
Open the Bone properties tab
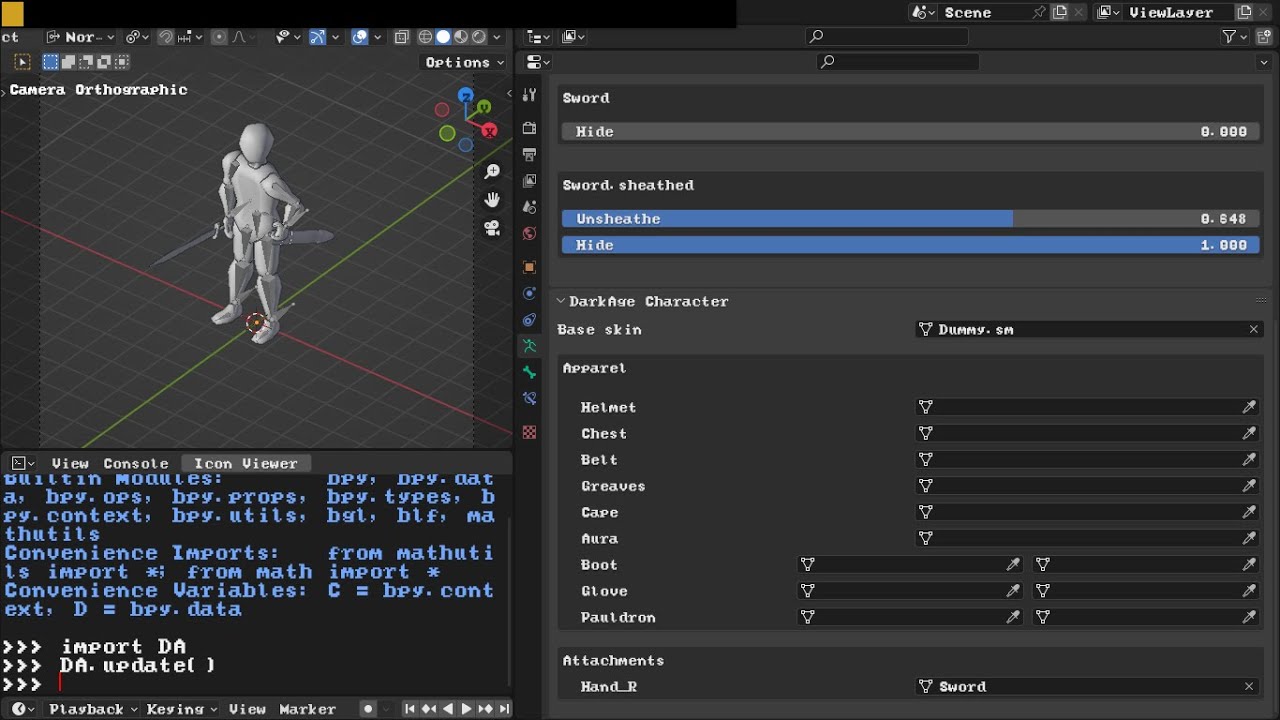[x=530, y=372]
